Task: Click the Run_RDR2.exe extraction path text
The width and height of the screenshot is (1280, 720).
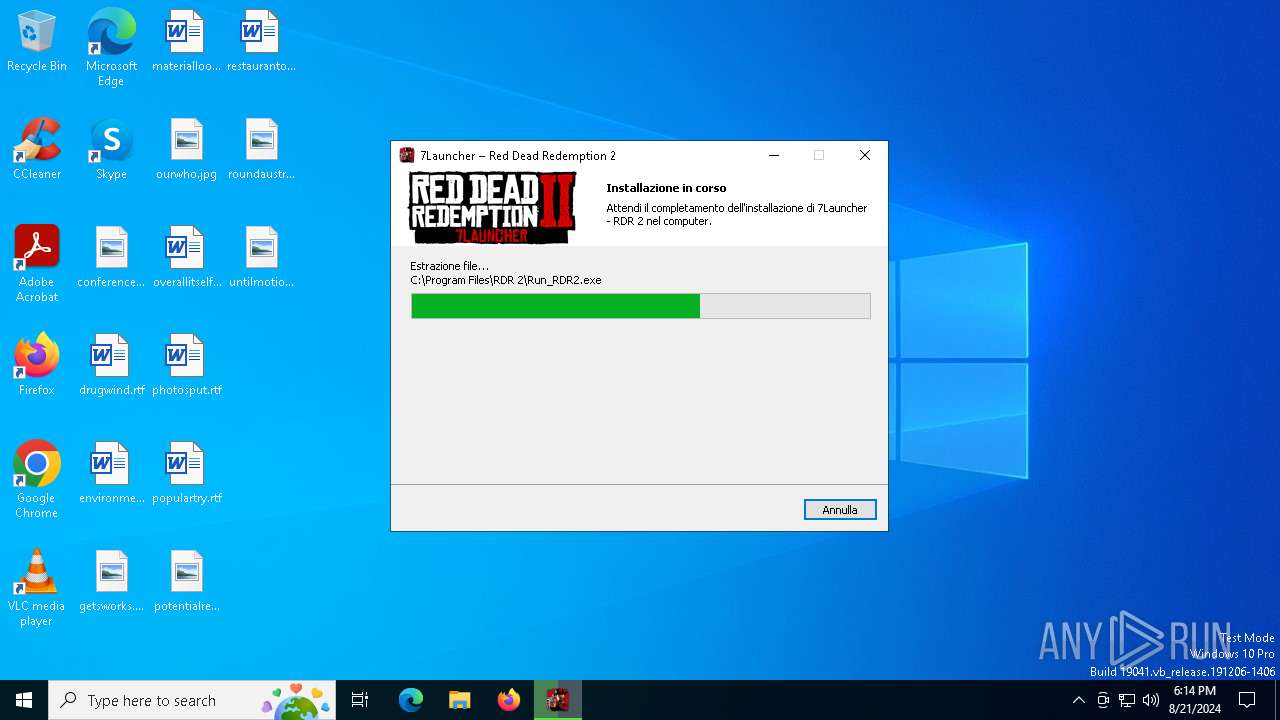Action: coord(506,280)
